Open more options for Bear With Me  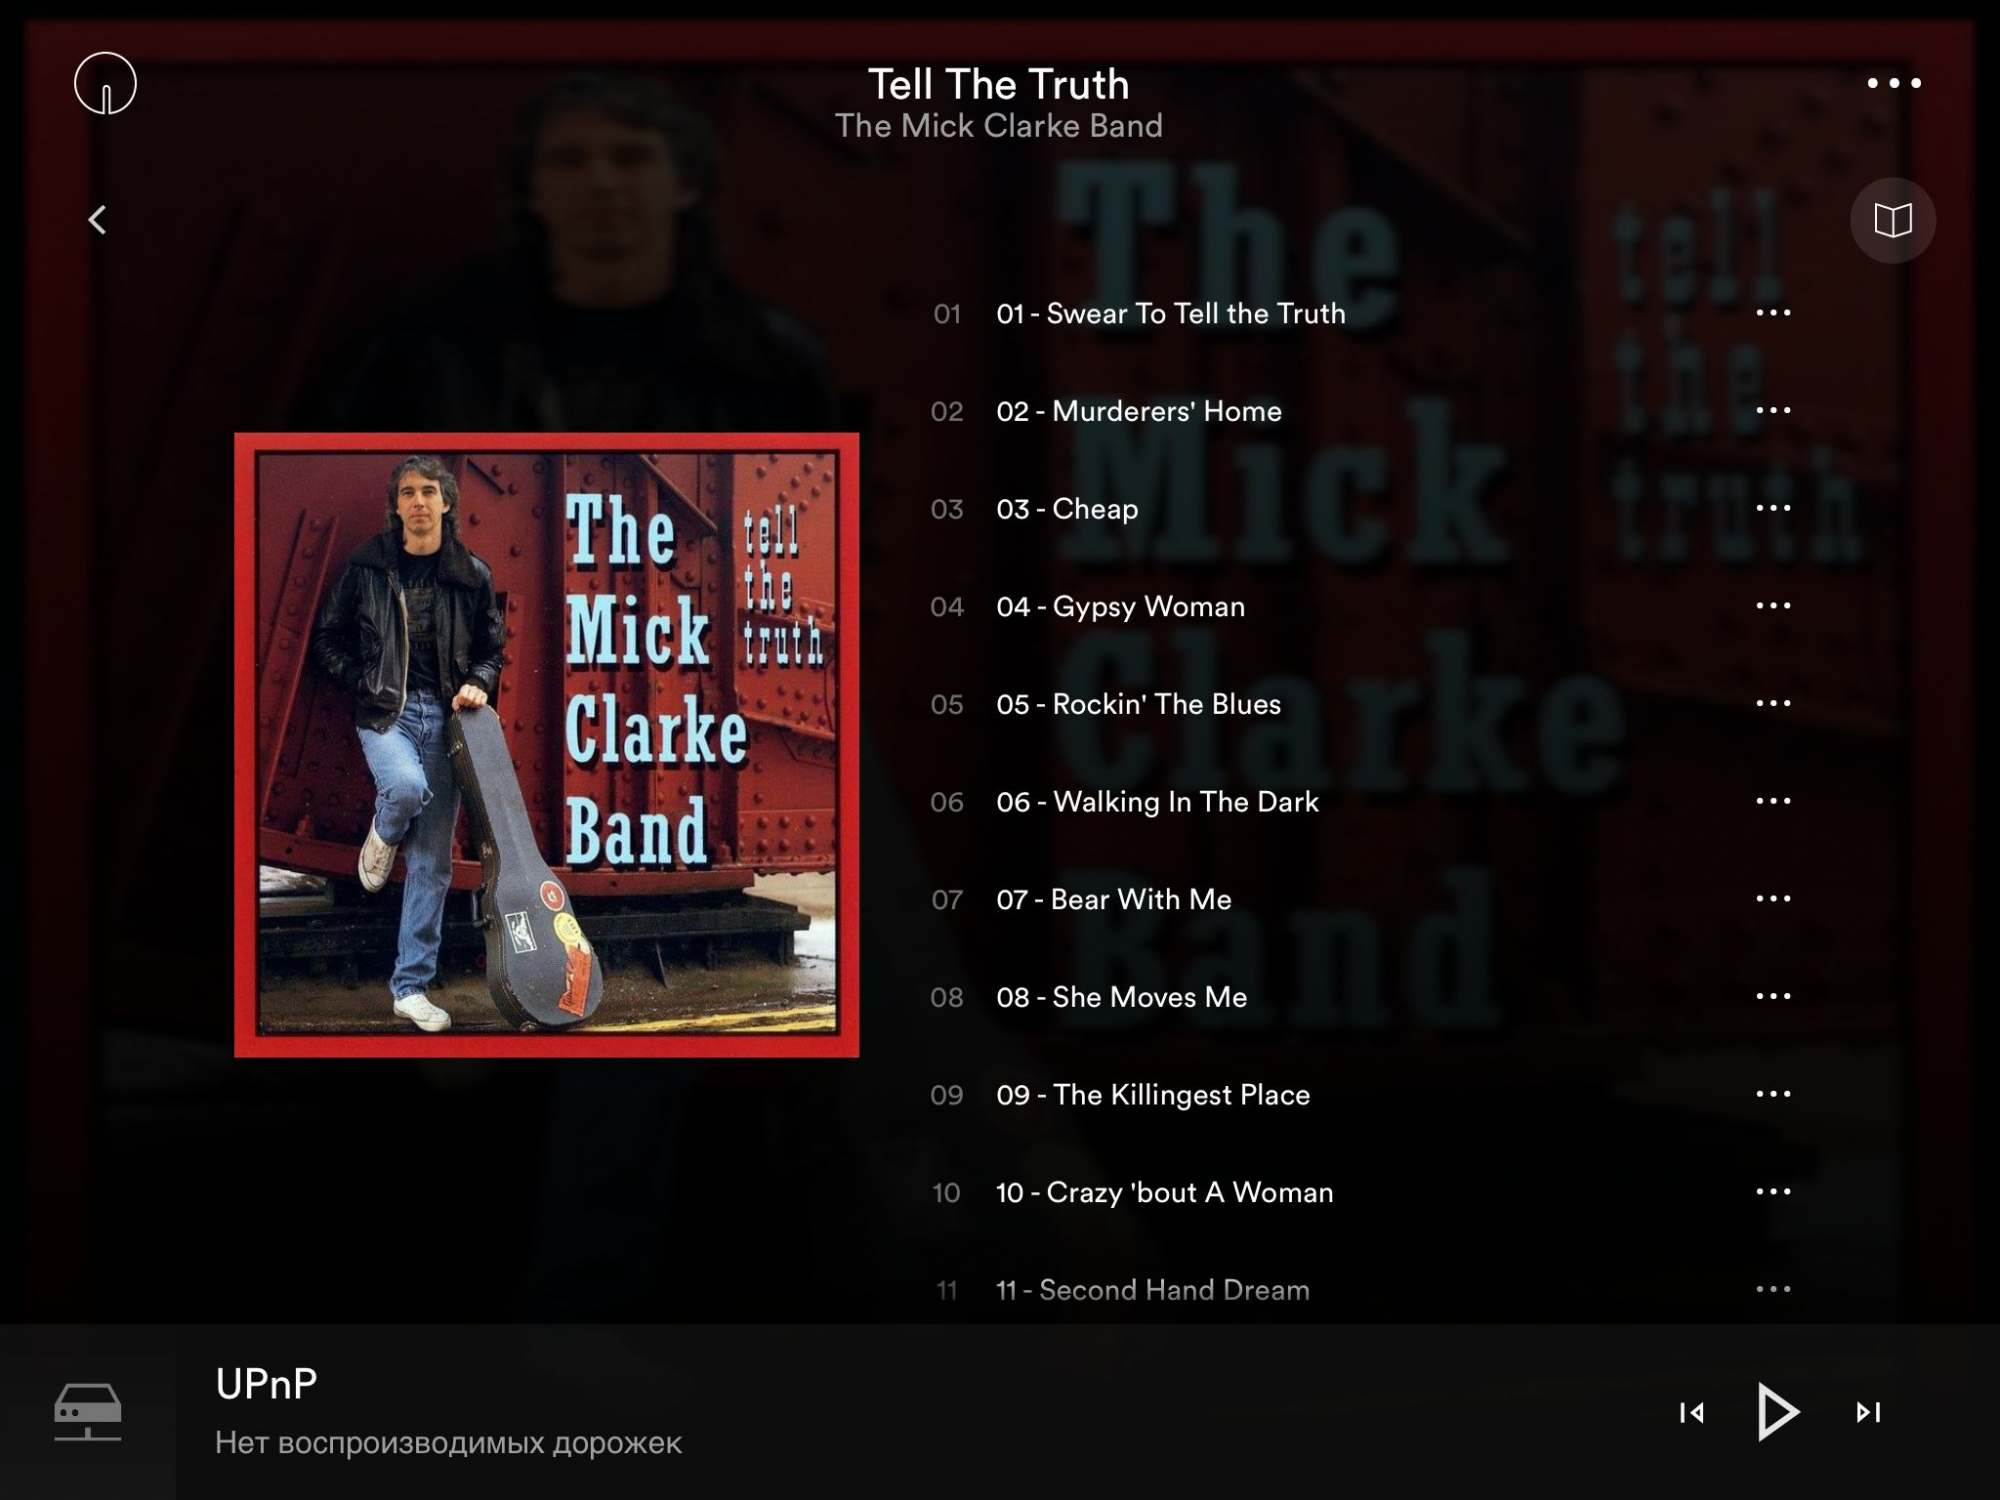pos(1773,899)
